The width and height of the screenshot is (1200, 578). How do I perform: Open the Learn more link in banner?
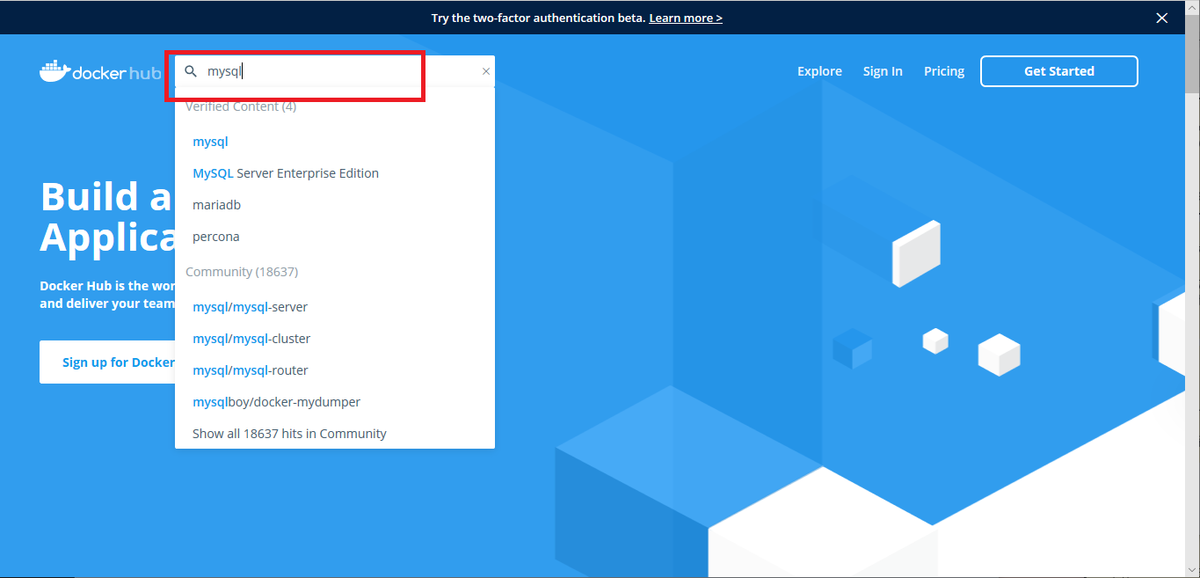click(685, 18)
